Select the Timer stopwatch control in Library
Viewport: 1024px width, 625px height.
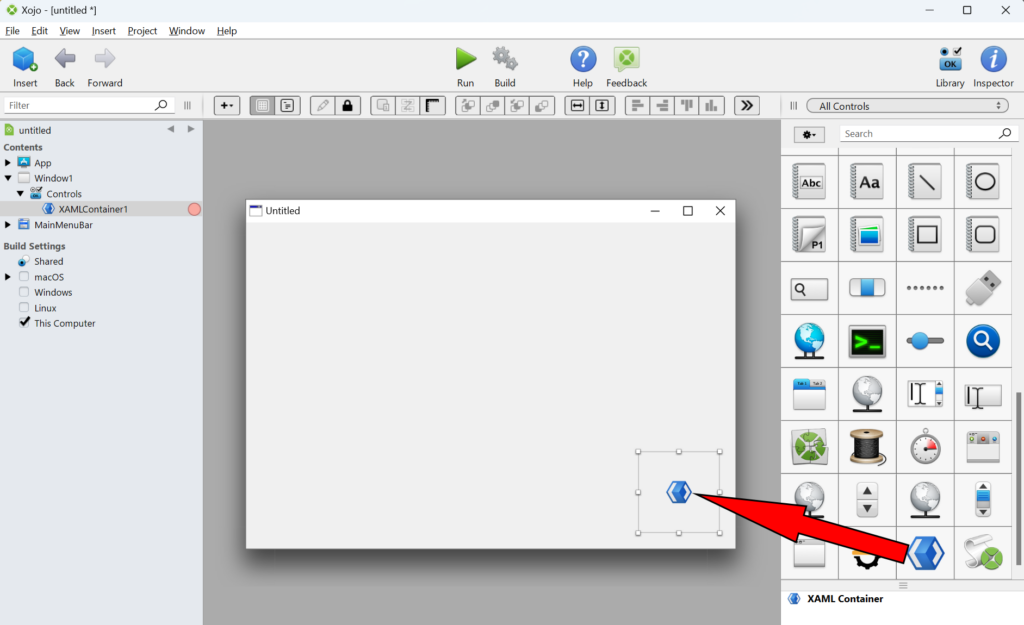point(925,447)
